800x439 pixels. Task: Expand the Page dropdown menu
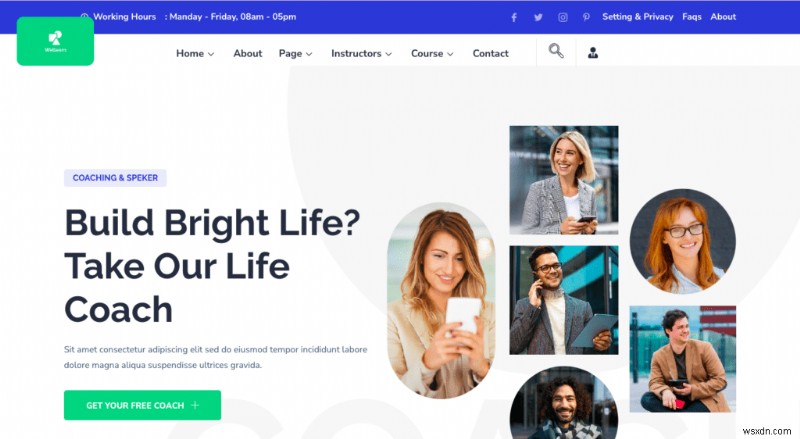(x=295, y=54)
